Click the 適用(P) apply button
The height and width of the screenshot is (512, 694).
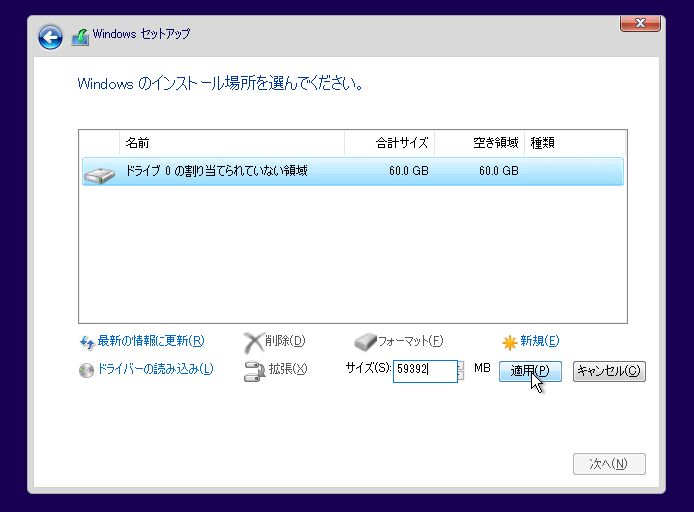pos(530,371)
